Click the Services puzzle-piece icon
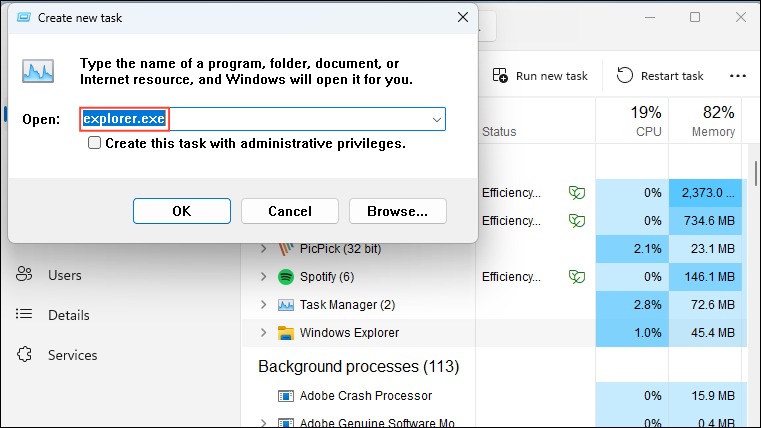The height and width of the screenshot is (428, 761). (x=24, y=355)
